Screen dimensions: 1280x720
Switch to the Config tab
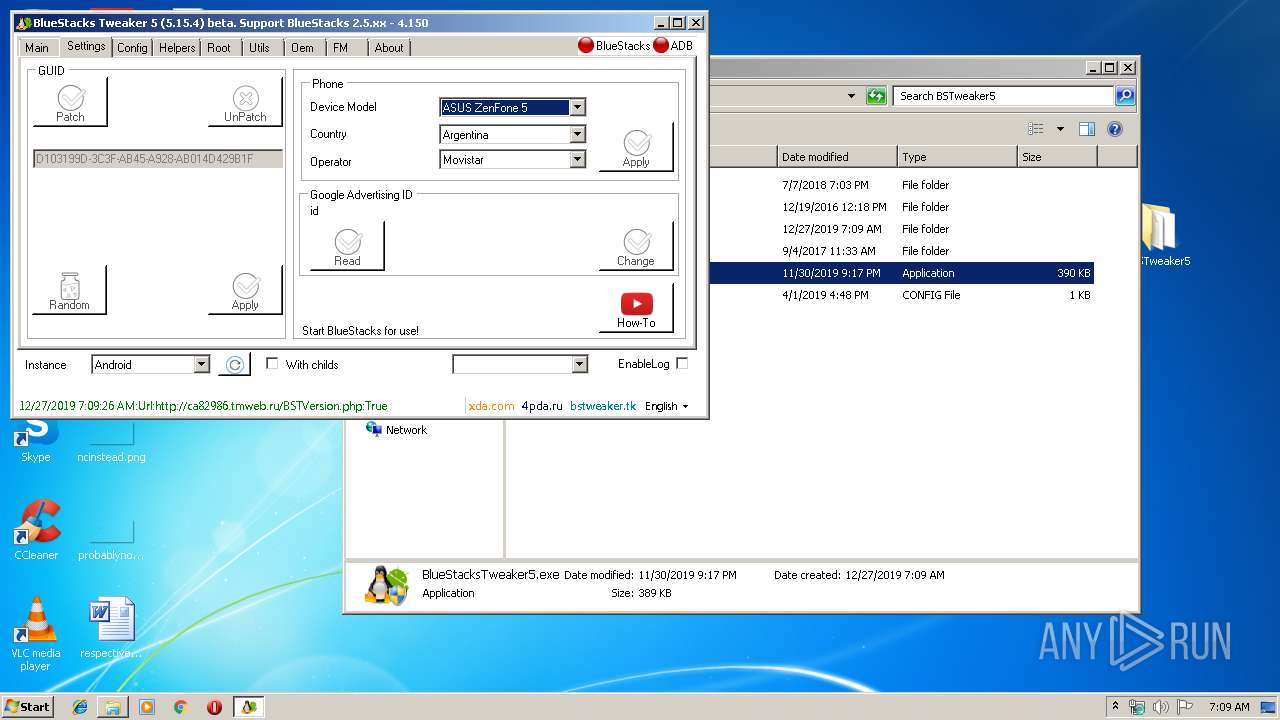point(132,48)
